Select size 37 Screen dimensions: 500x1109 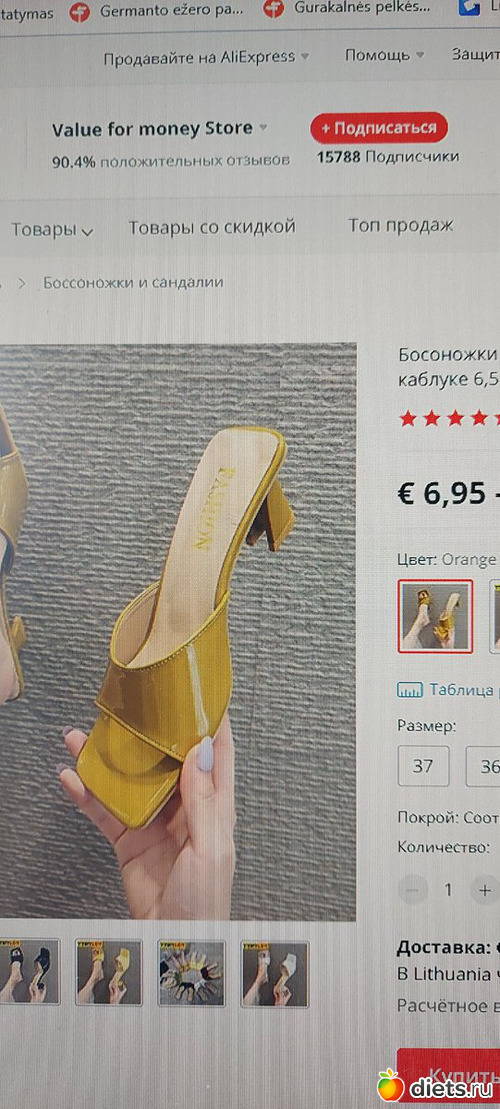click(x=423, y=766)
